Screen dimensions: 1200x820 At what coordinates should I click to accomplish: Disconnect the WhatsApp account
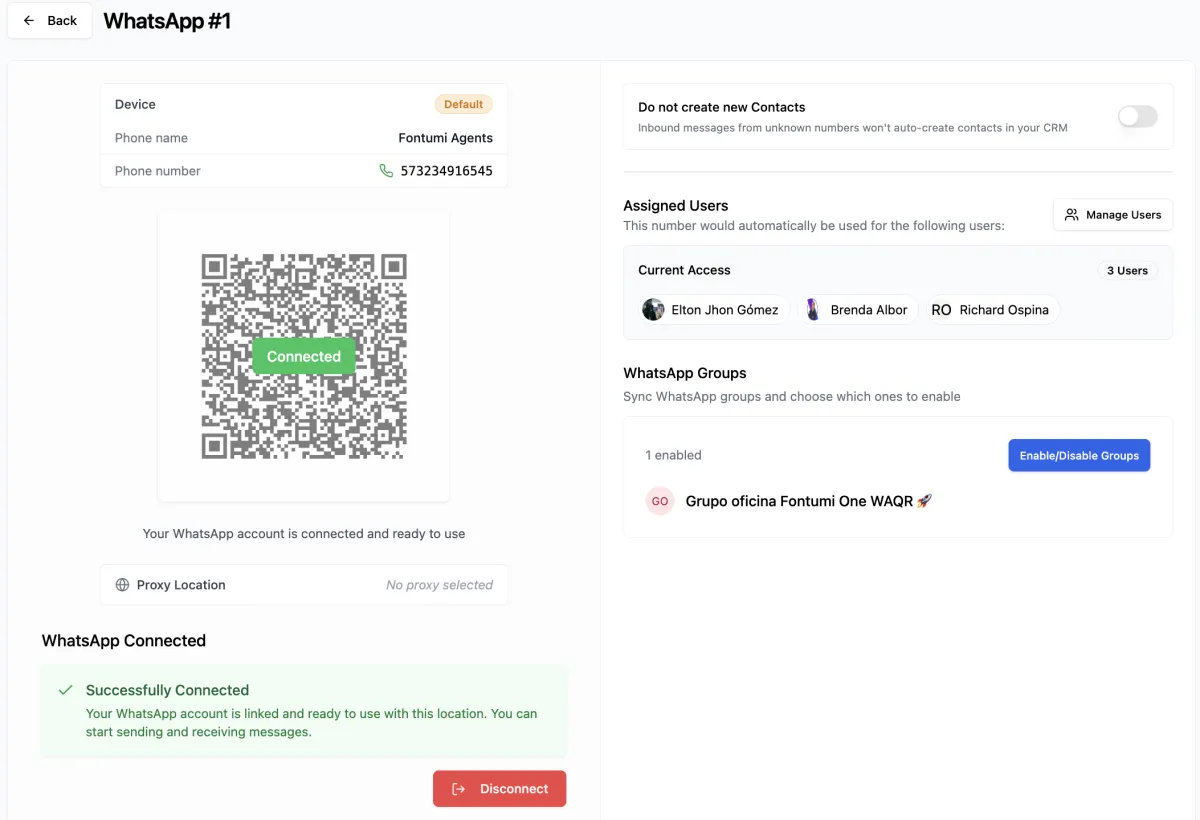(499, 789)
